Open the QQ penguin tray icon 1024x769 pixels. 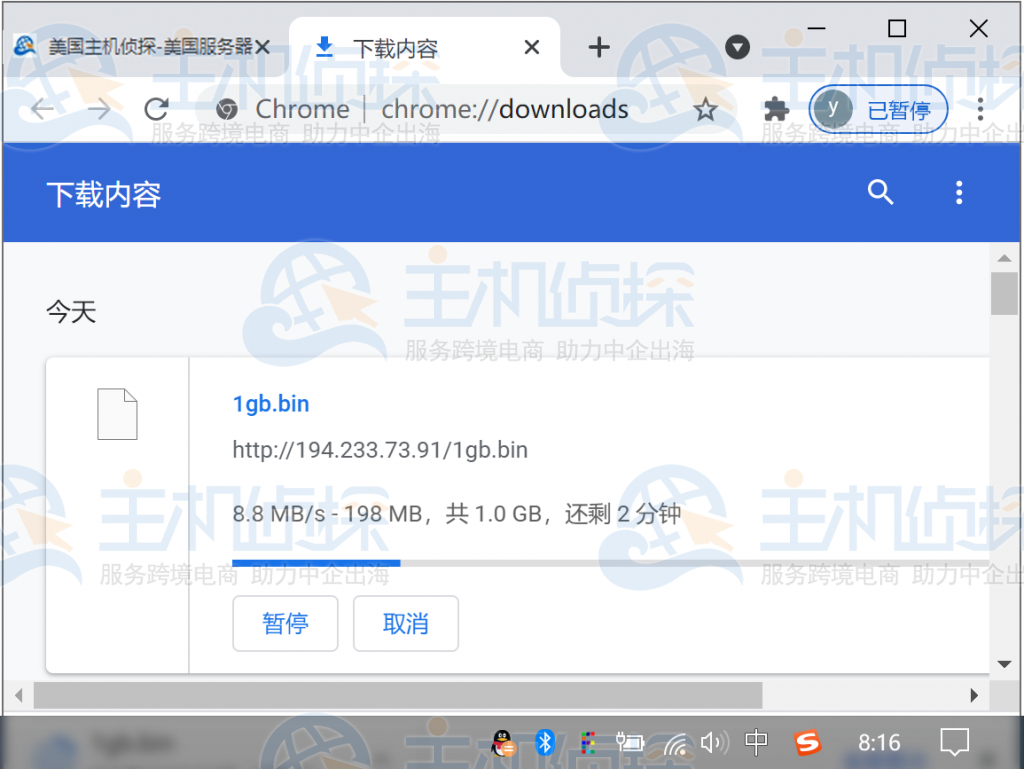[x=504, y=742]
